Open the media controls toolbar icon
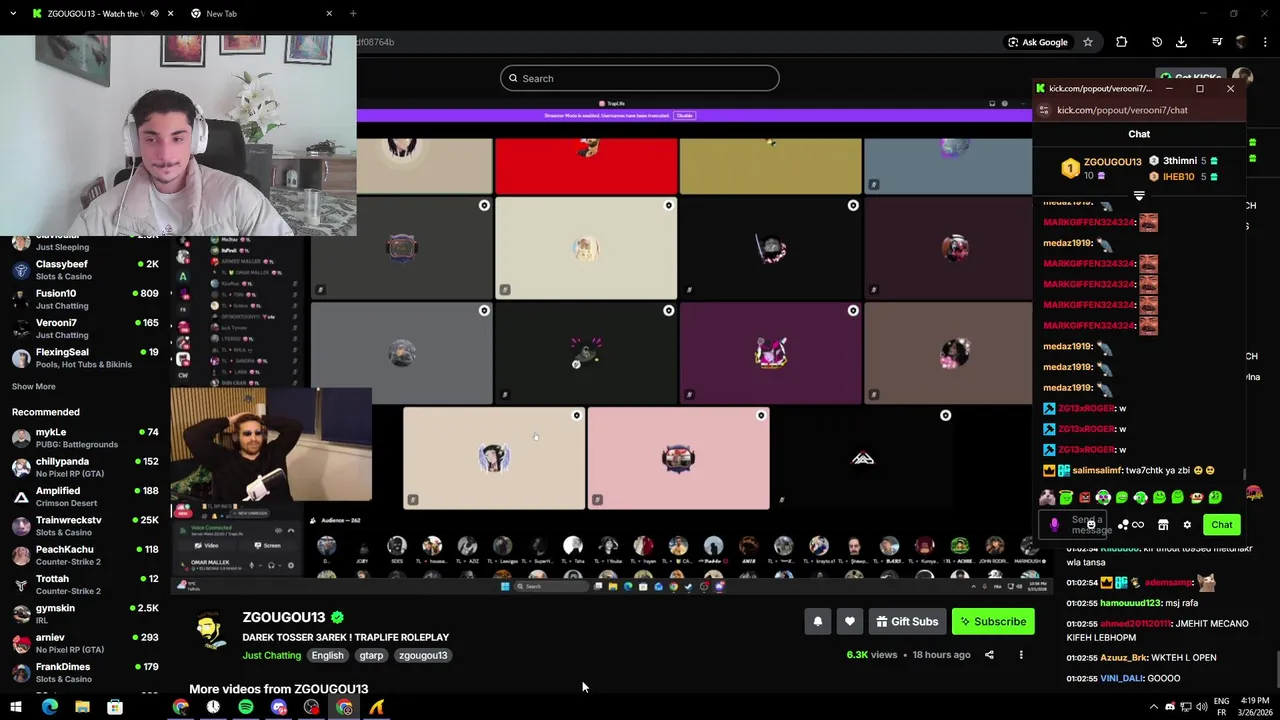1280x720 pixels. (1217, 42)
